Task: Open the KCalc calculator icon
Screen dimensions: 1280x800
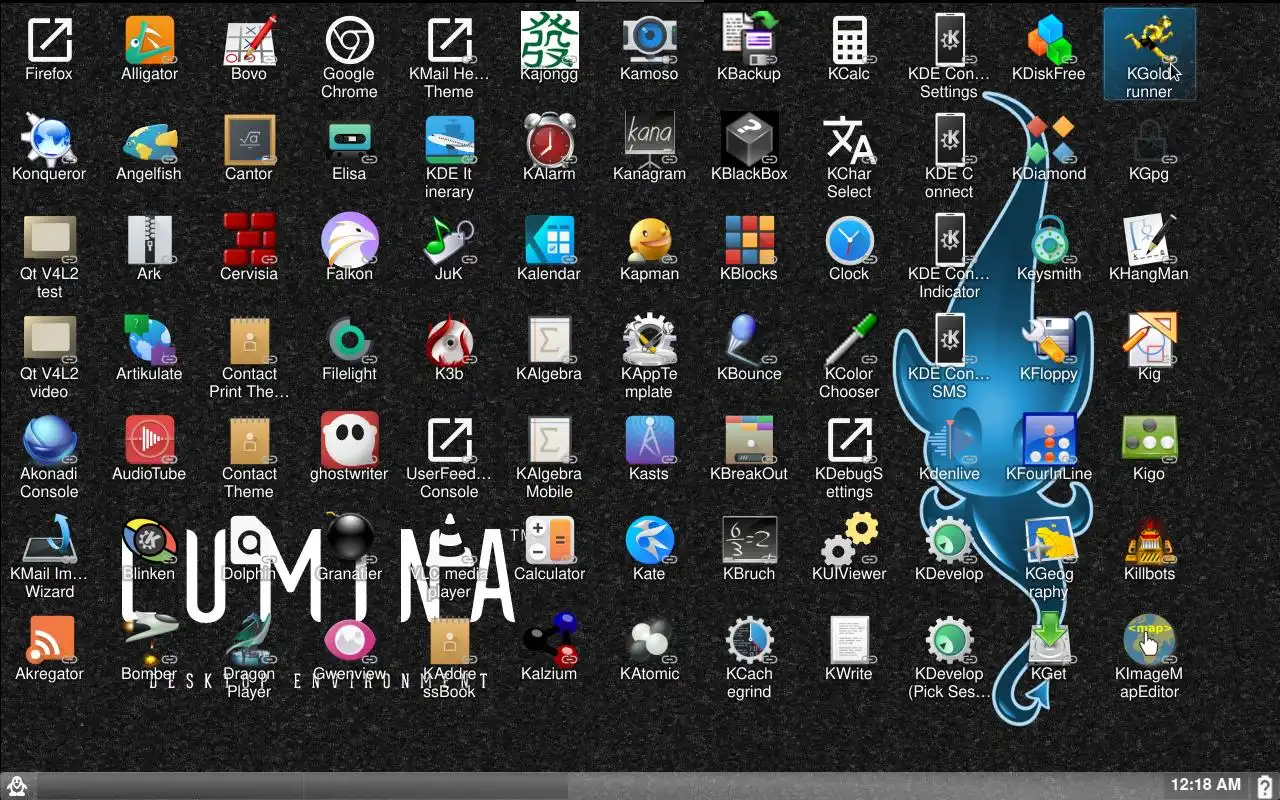Action: click(x=849, y=40)
